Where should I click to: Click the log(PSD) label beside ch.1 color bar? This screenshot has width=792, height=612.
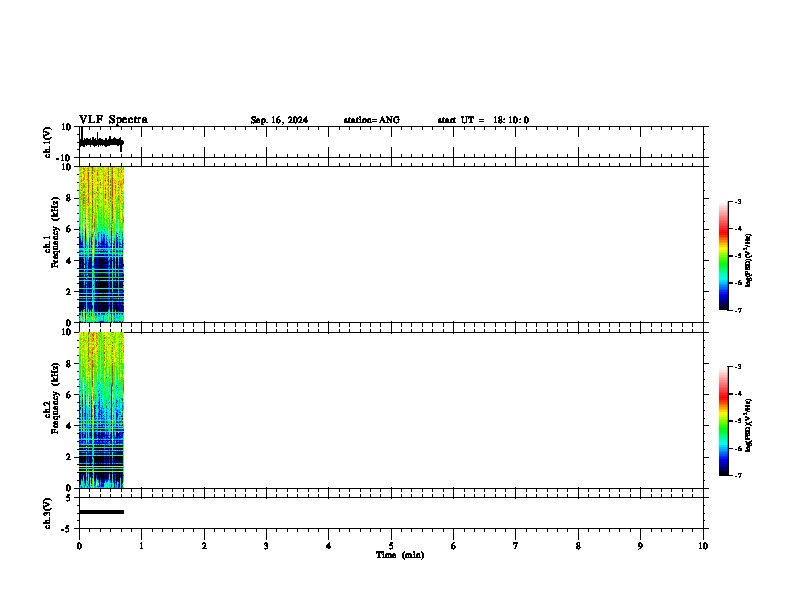pyautogui.click(x=749, y=261)
